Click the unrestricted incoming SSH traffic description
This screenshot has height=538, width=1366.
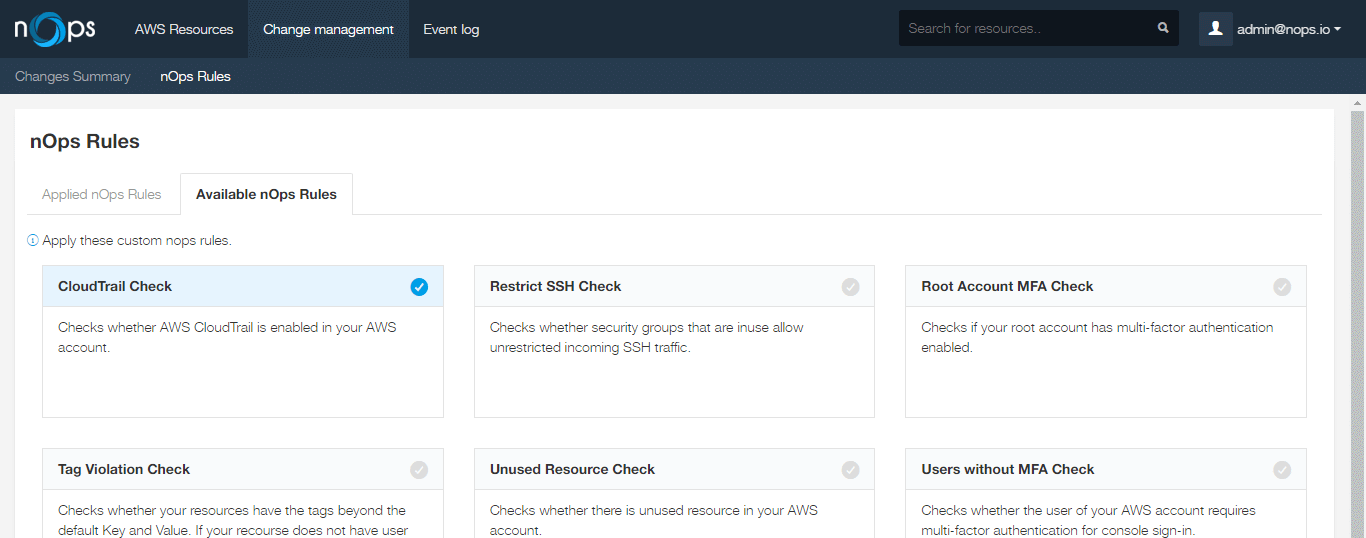(646, 337)
